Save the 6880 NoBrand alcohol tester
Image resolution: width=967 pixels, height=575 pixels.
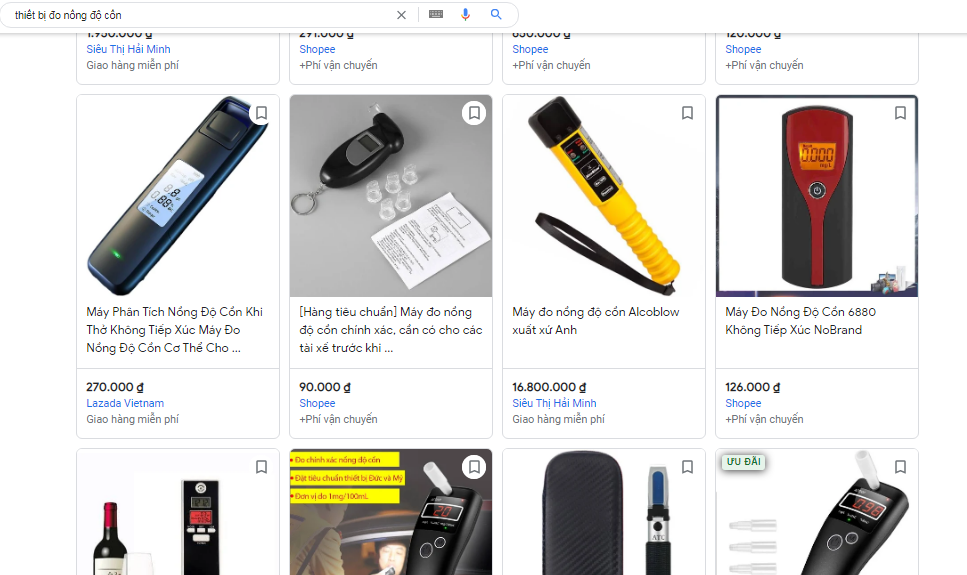[x=900, y=113]
